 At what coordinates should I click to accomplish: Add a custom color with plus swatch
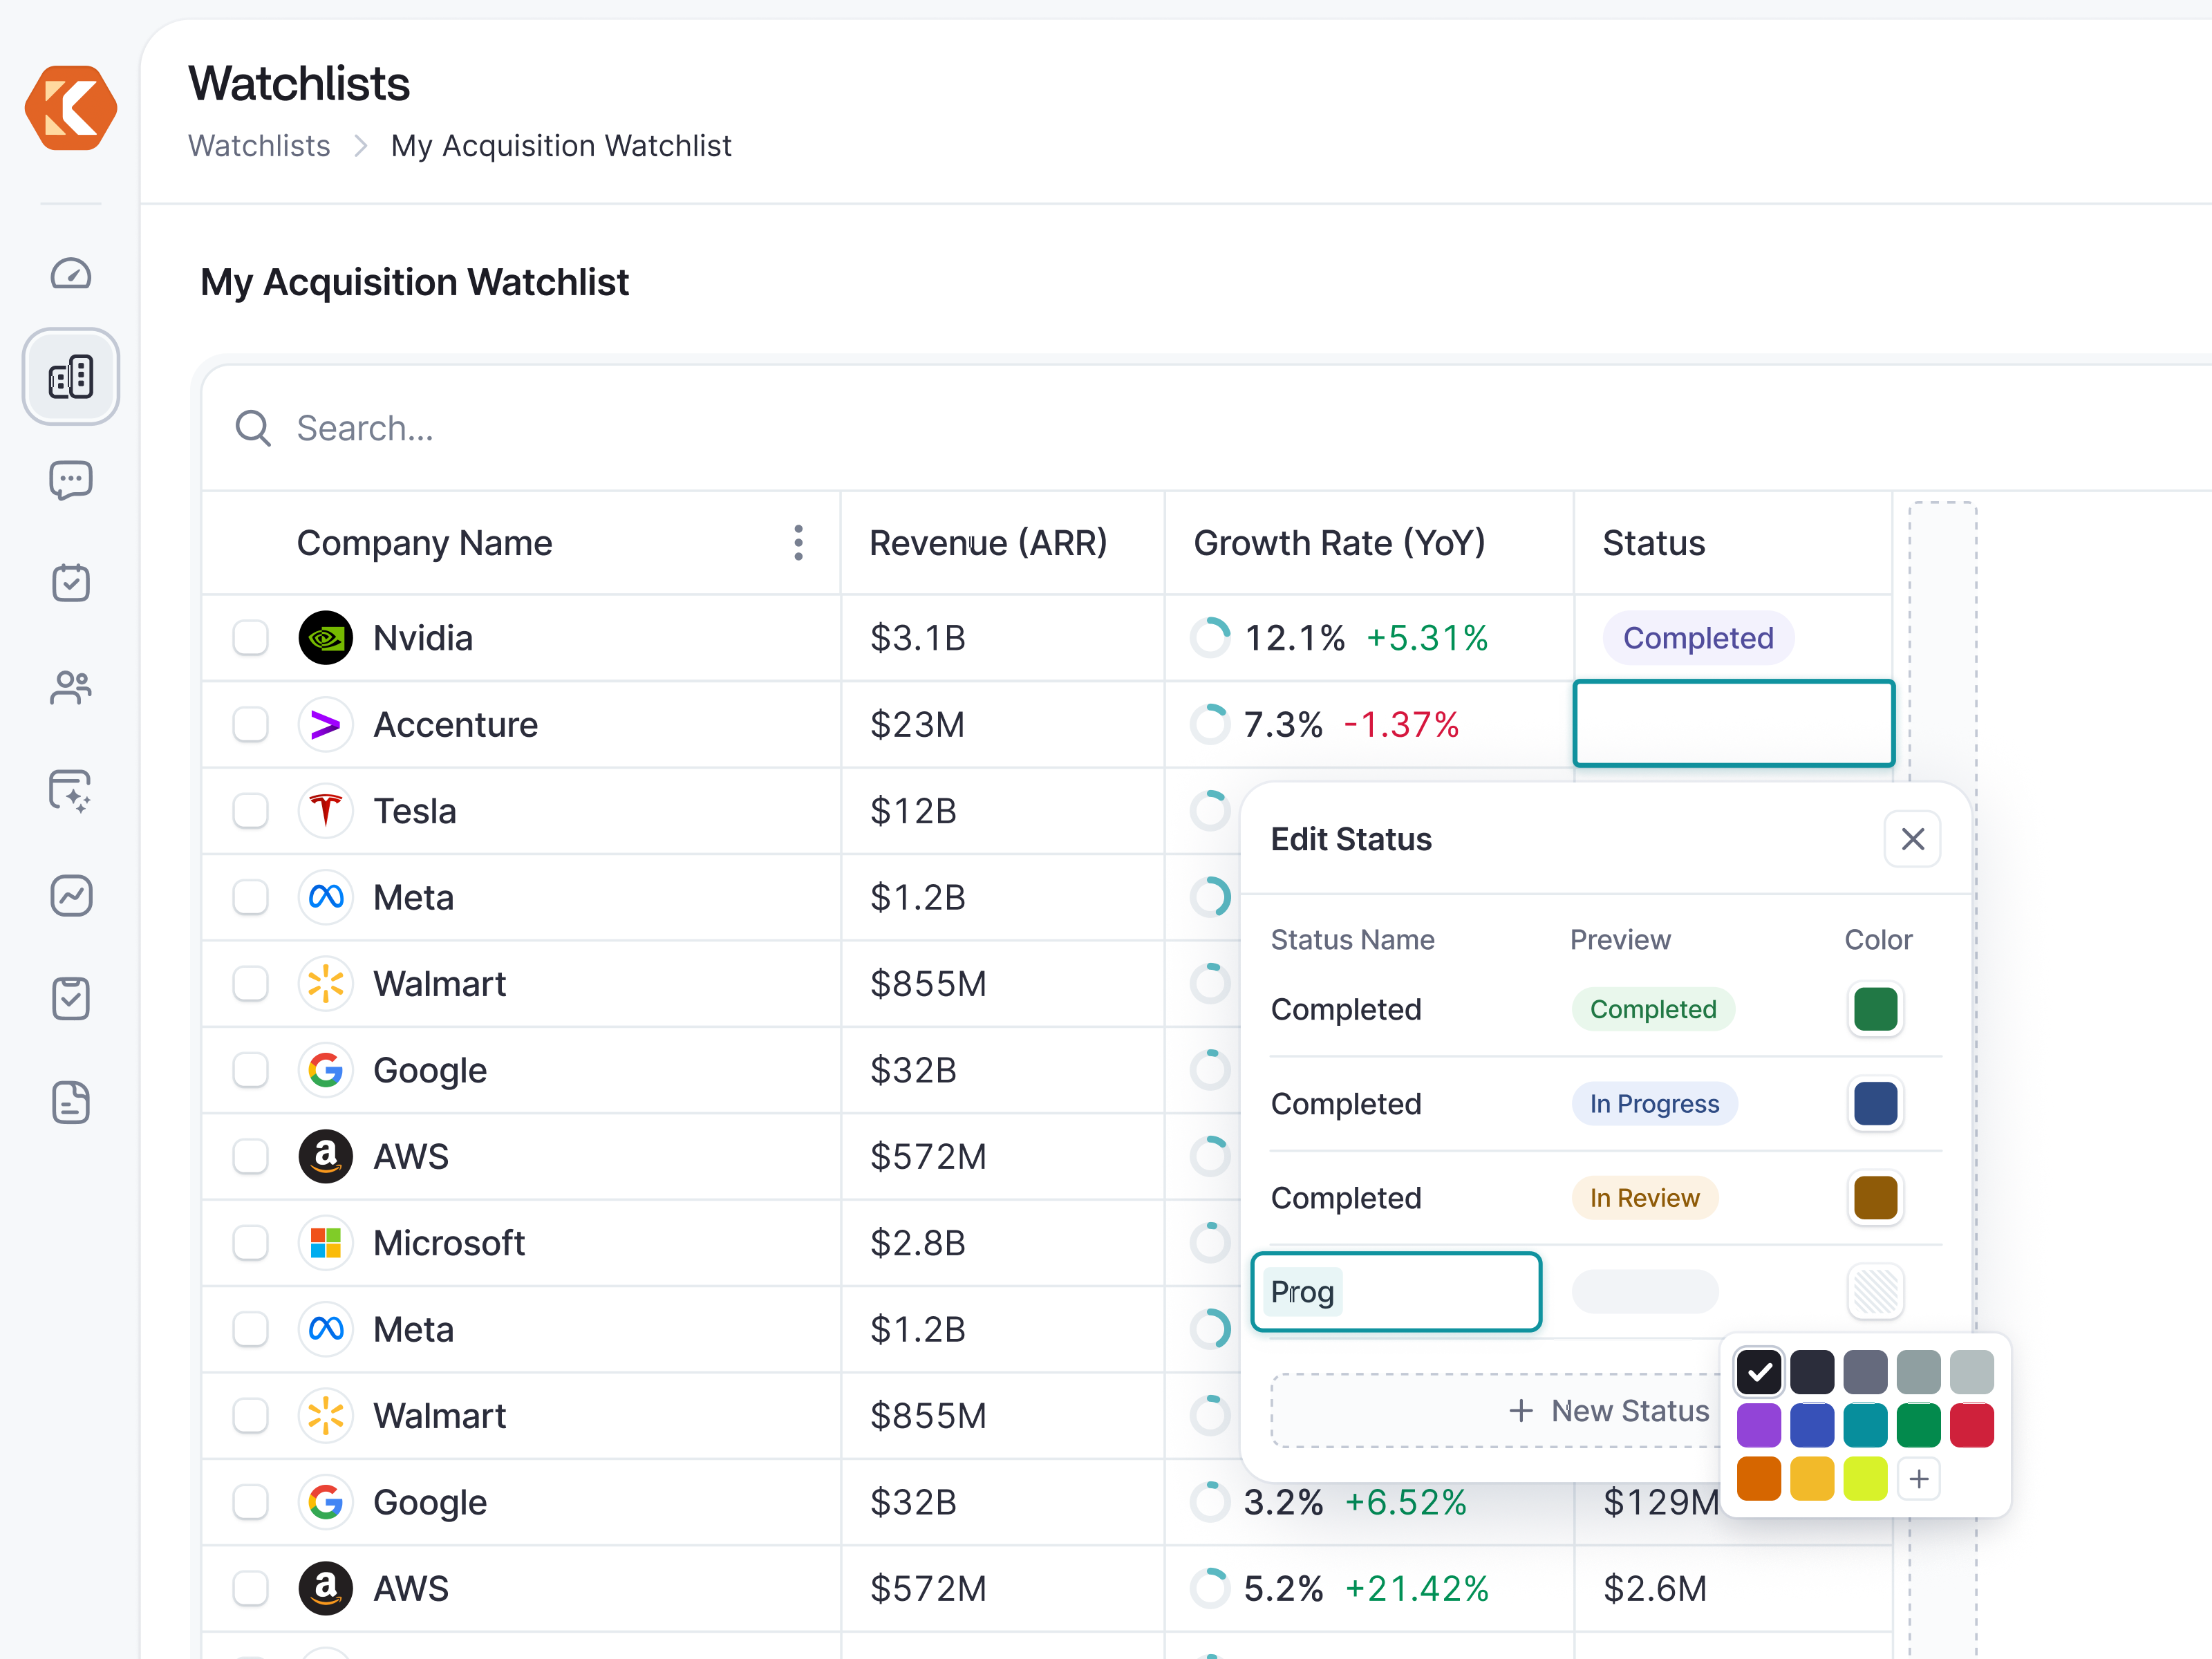1918,1479
